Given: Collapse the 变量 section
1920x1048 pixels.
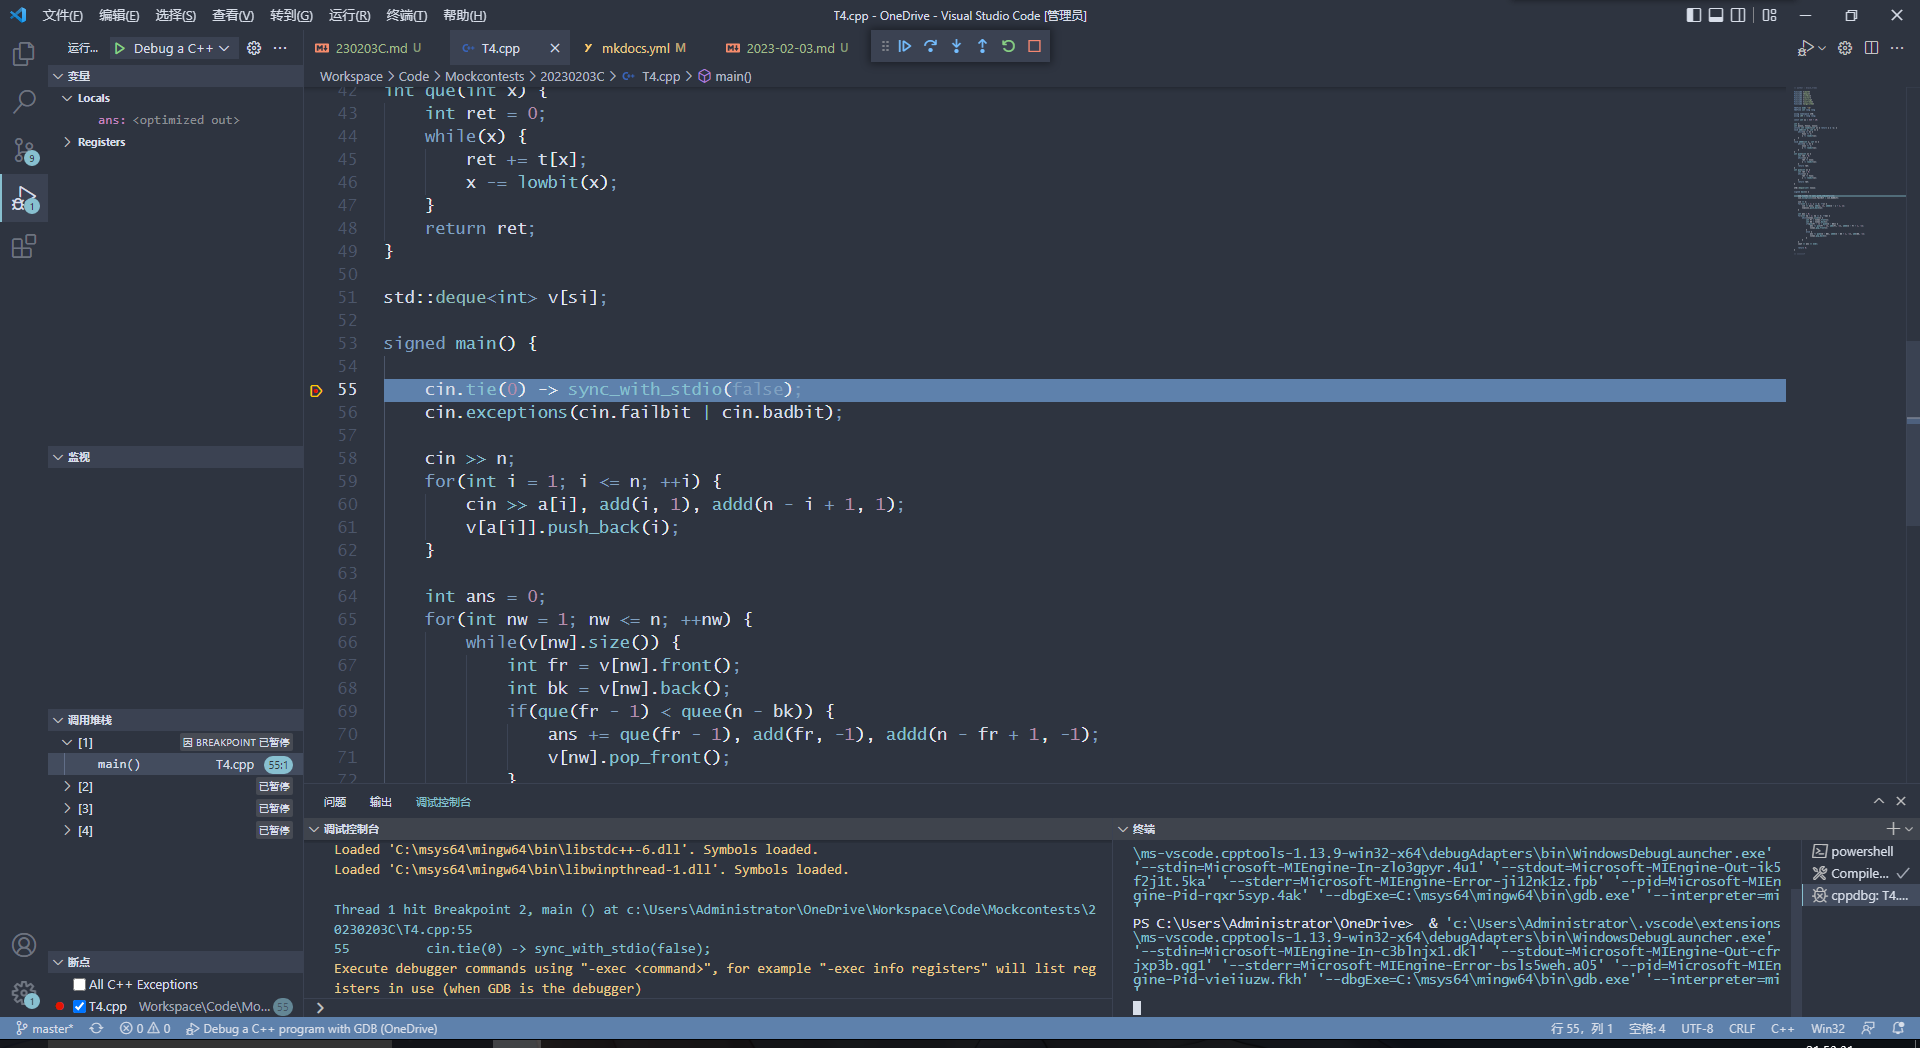Looking at the screenshot, I should 176,76.
